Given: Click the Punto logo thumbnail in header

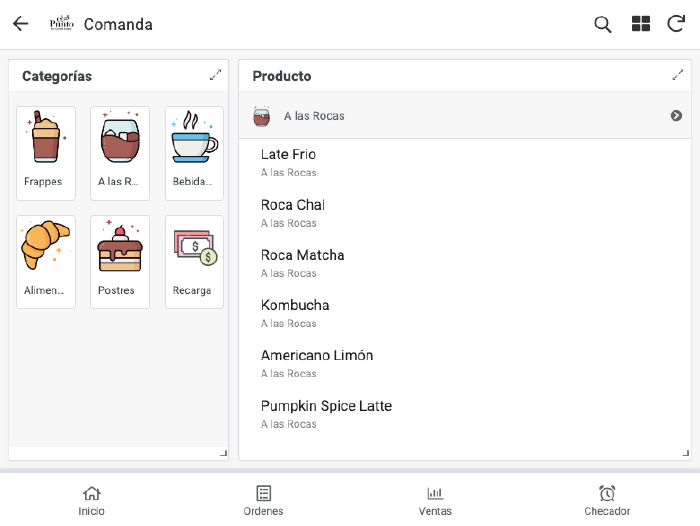Looking at the screenshot, I should click(62, 24).
